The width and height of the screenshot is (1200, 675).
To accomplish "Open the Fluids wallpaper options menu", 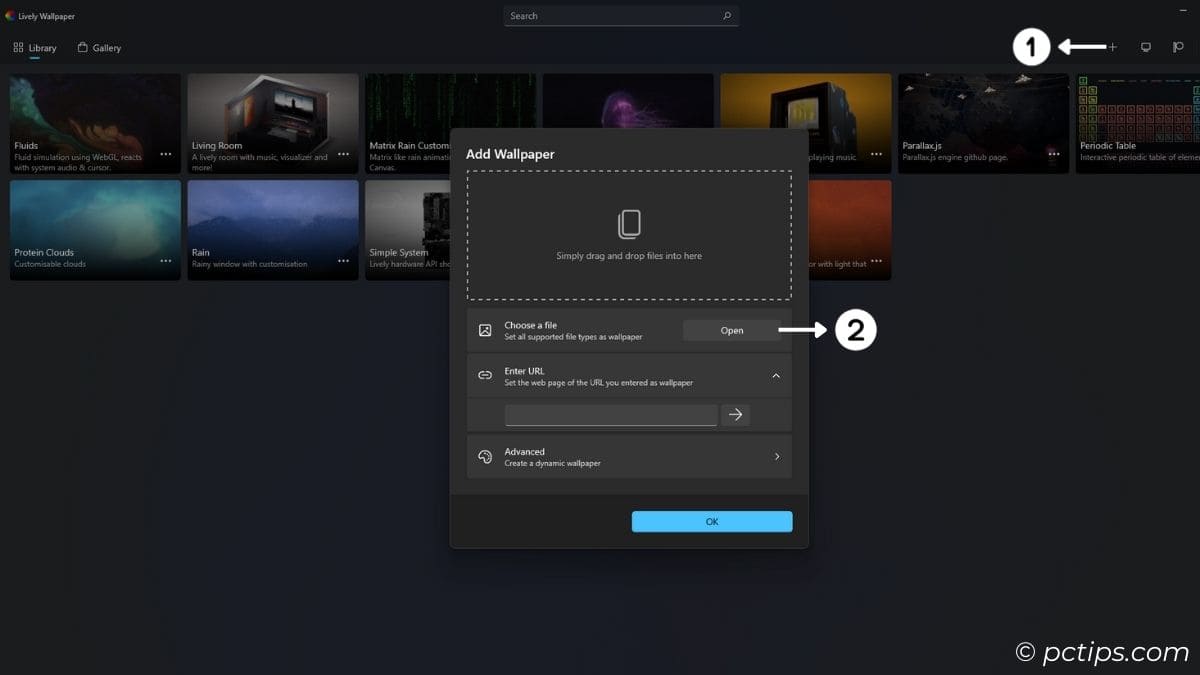I will [166, 153].
